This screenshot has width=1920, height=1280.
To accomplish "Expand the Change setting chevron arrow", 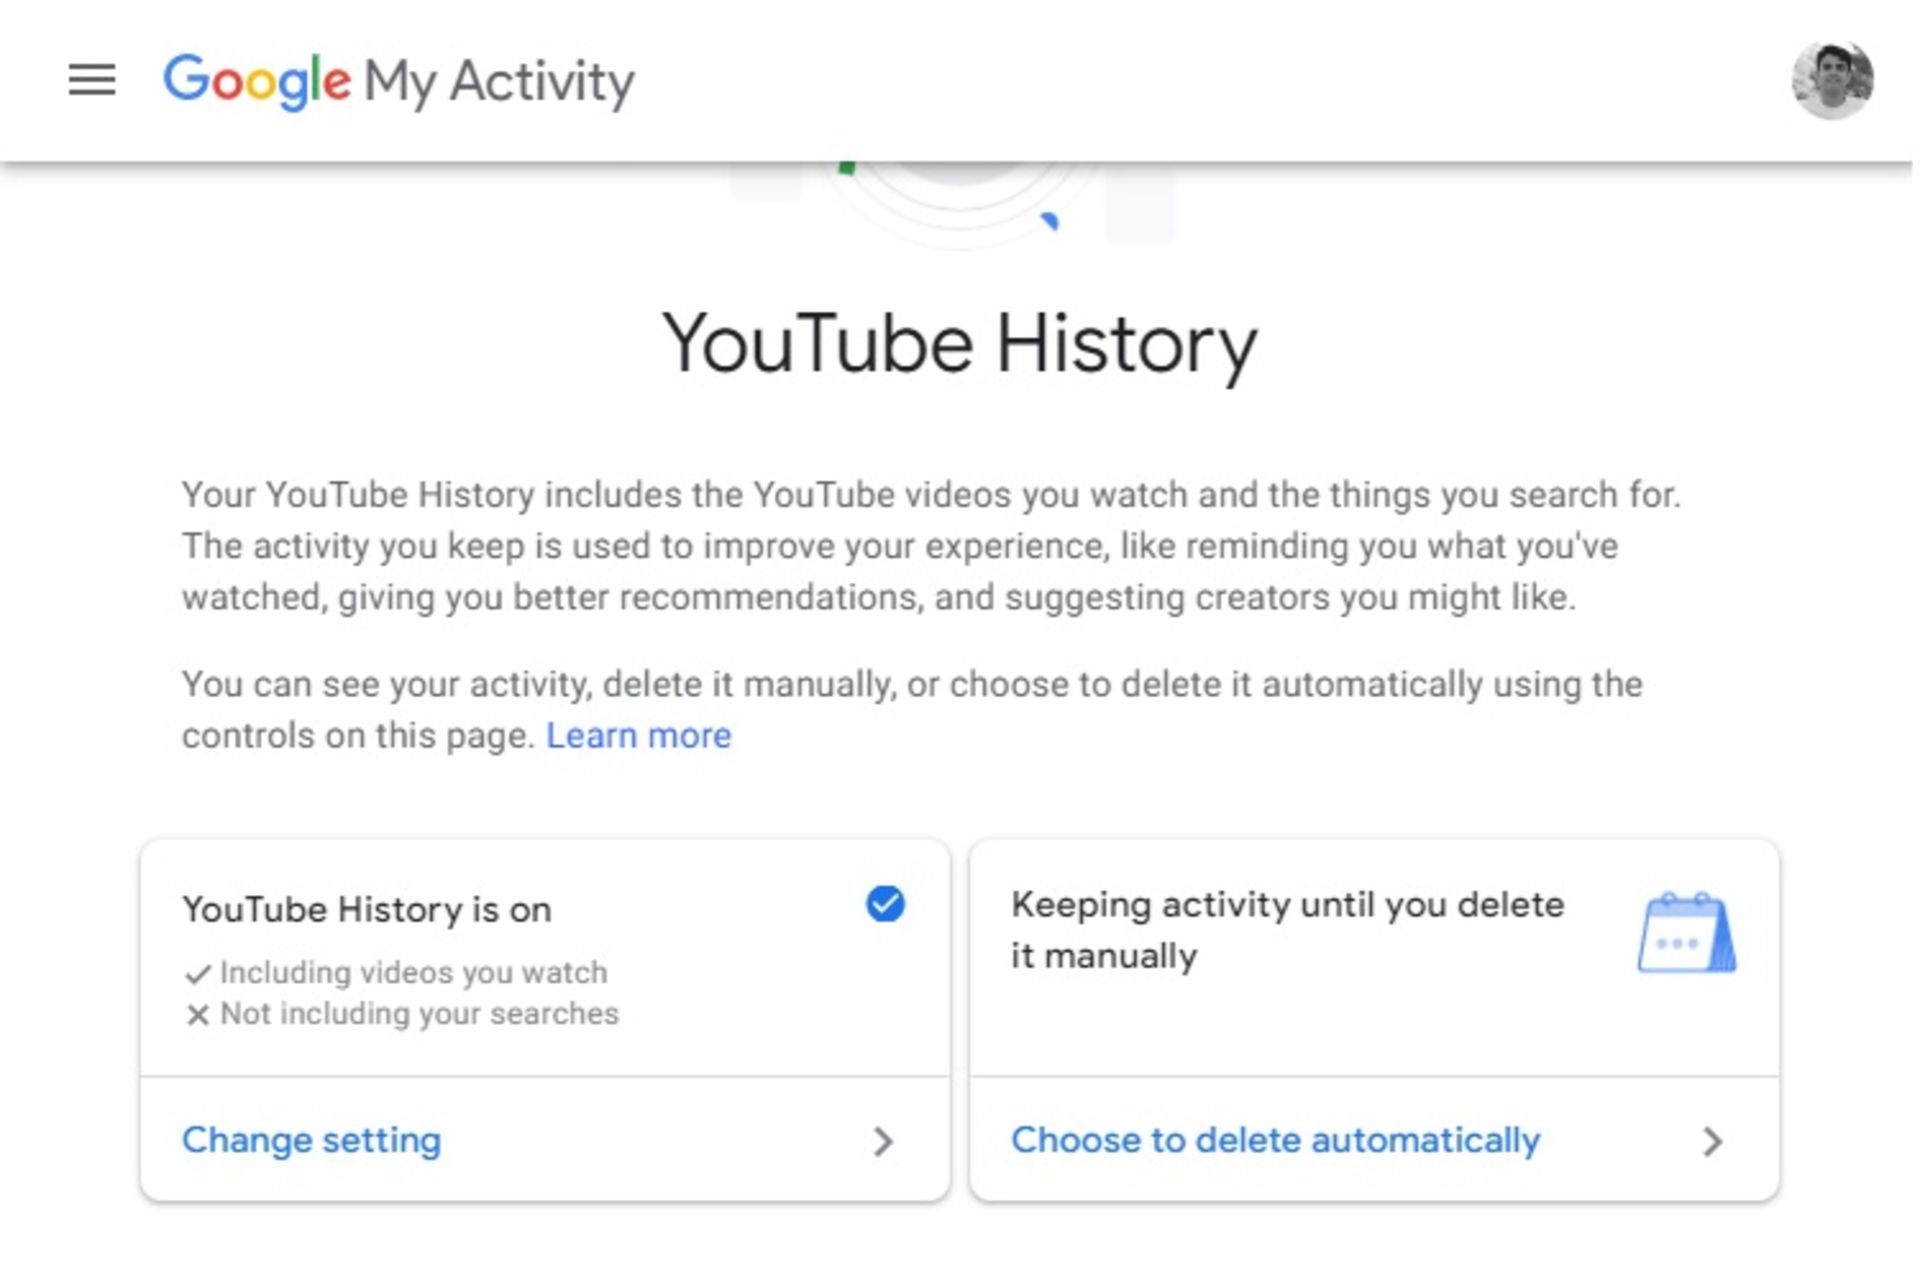I will pos(882,1141).
